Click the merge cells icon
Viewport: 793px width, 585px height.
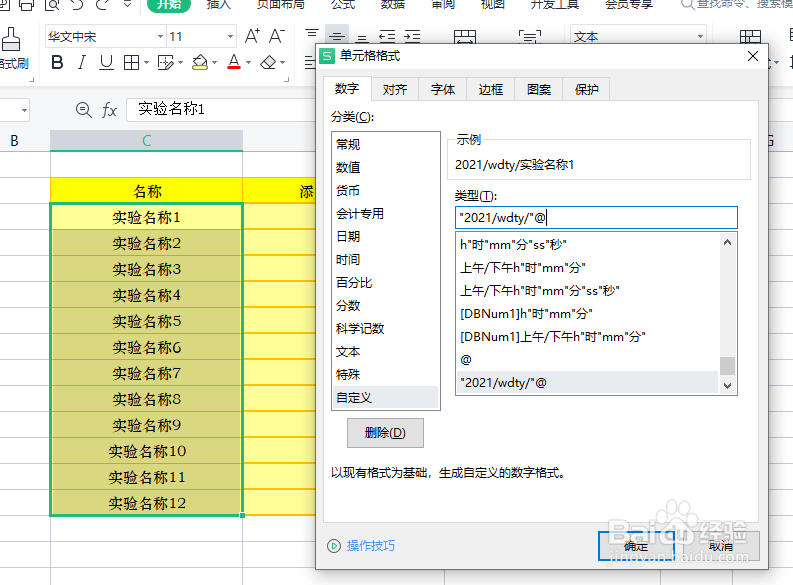click(x=465, y=36)
